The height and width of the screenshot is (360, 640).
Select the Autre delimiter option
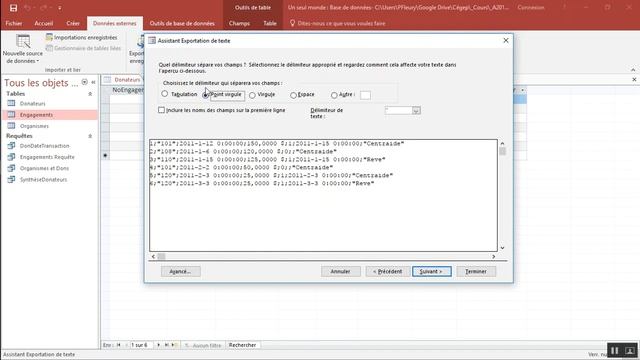coord(334,95)
